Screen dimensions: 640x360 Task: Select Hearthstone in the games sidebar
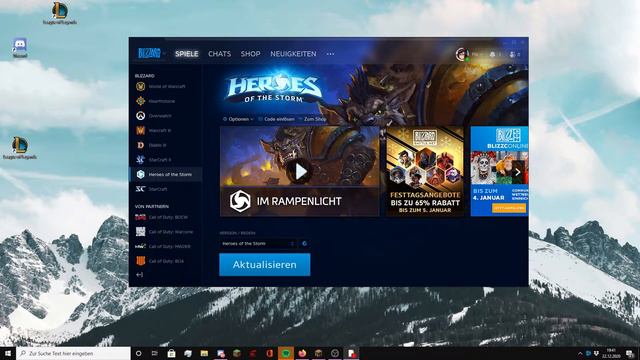pos(165,101)
